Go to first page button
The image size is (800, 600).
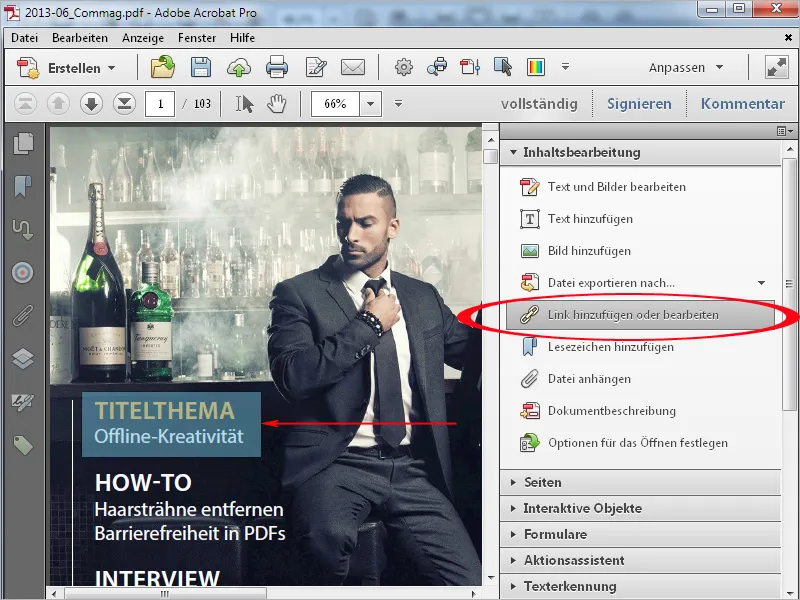(x=25, y=104)
